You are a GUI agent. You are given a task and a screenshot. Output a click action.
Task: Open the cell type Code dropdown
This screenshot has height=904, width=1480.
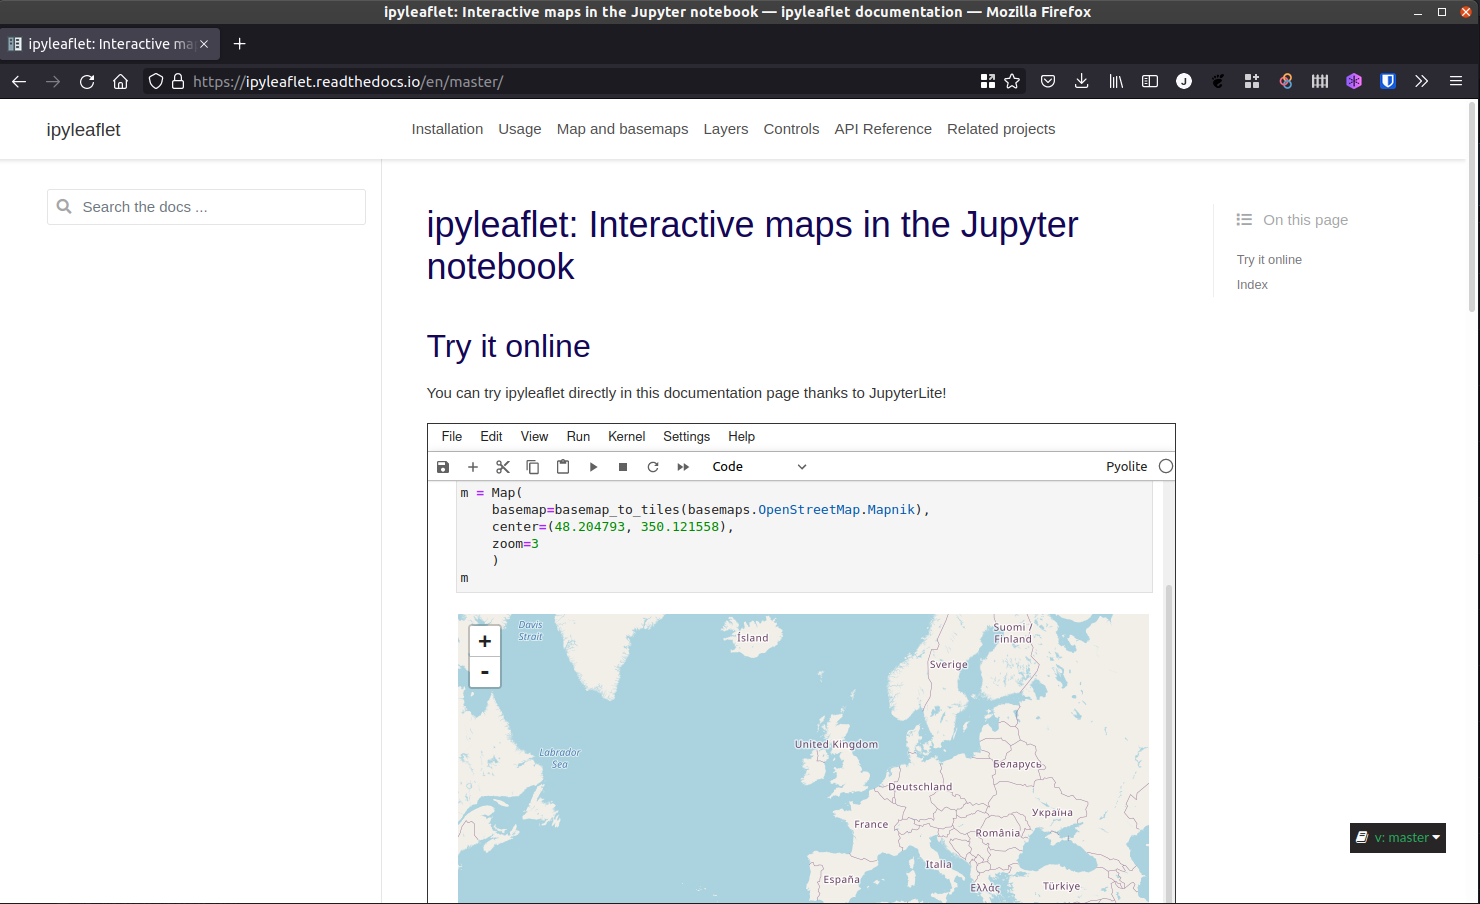[759, 467]
